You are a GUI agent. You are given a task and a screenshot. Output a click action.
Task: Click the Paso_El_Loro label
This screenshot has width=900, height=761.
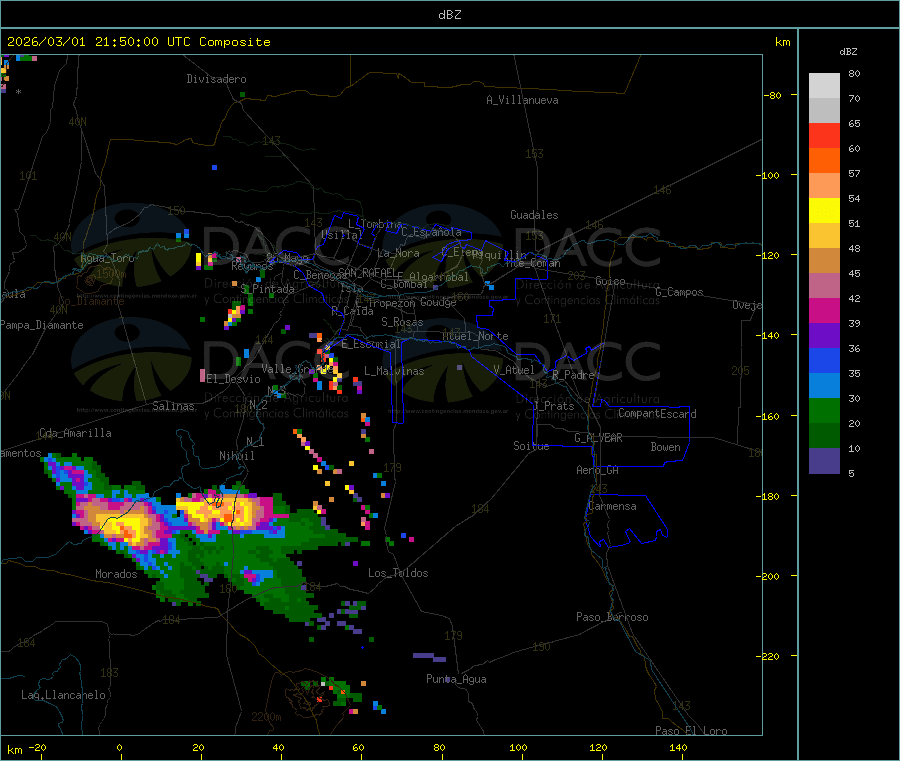(691, 731)
